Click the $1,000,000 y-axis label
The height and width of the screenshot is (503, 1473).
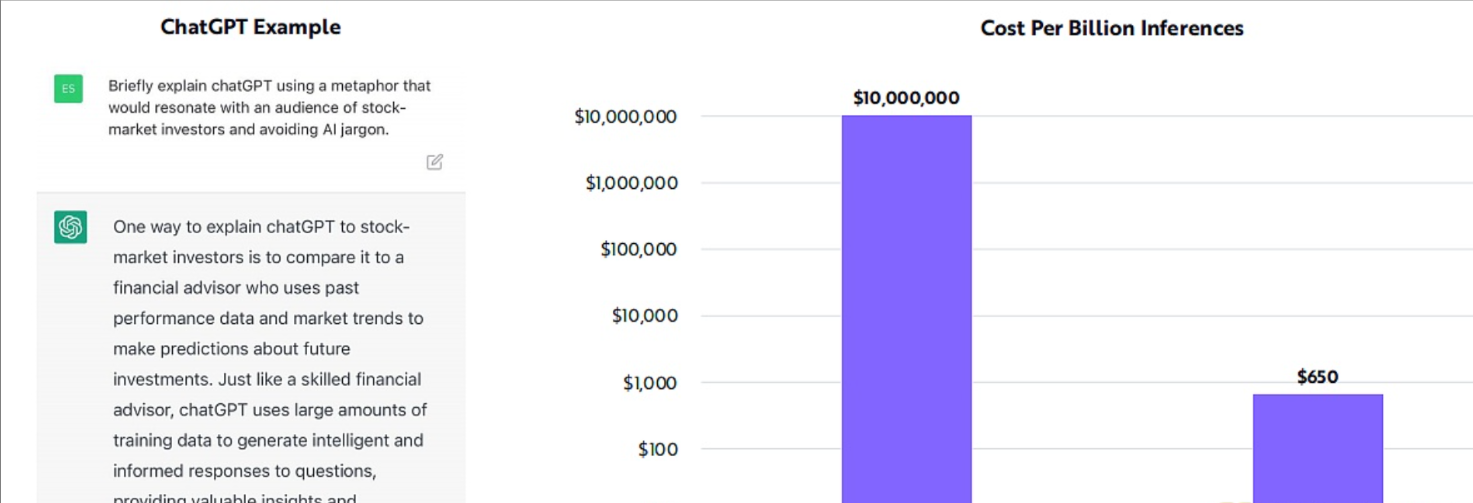point(631,183)
